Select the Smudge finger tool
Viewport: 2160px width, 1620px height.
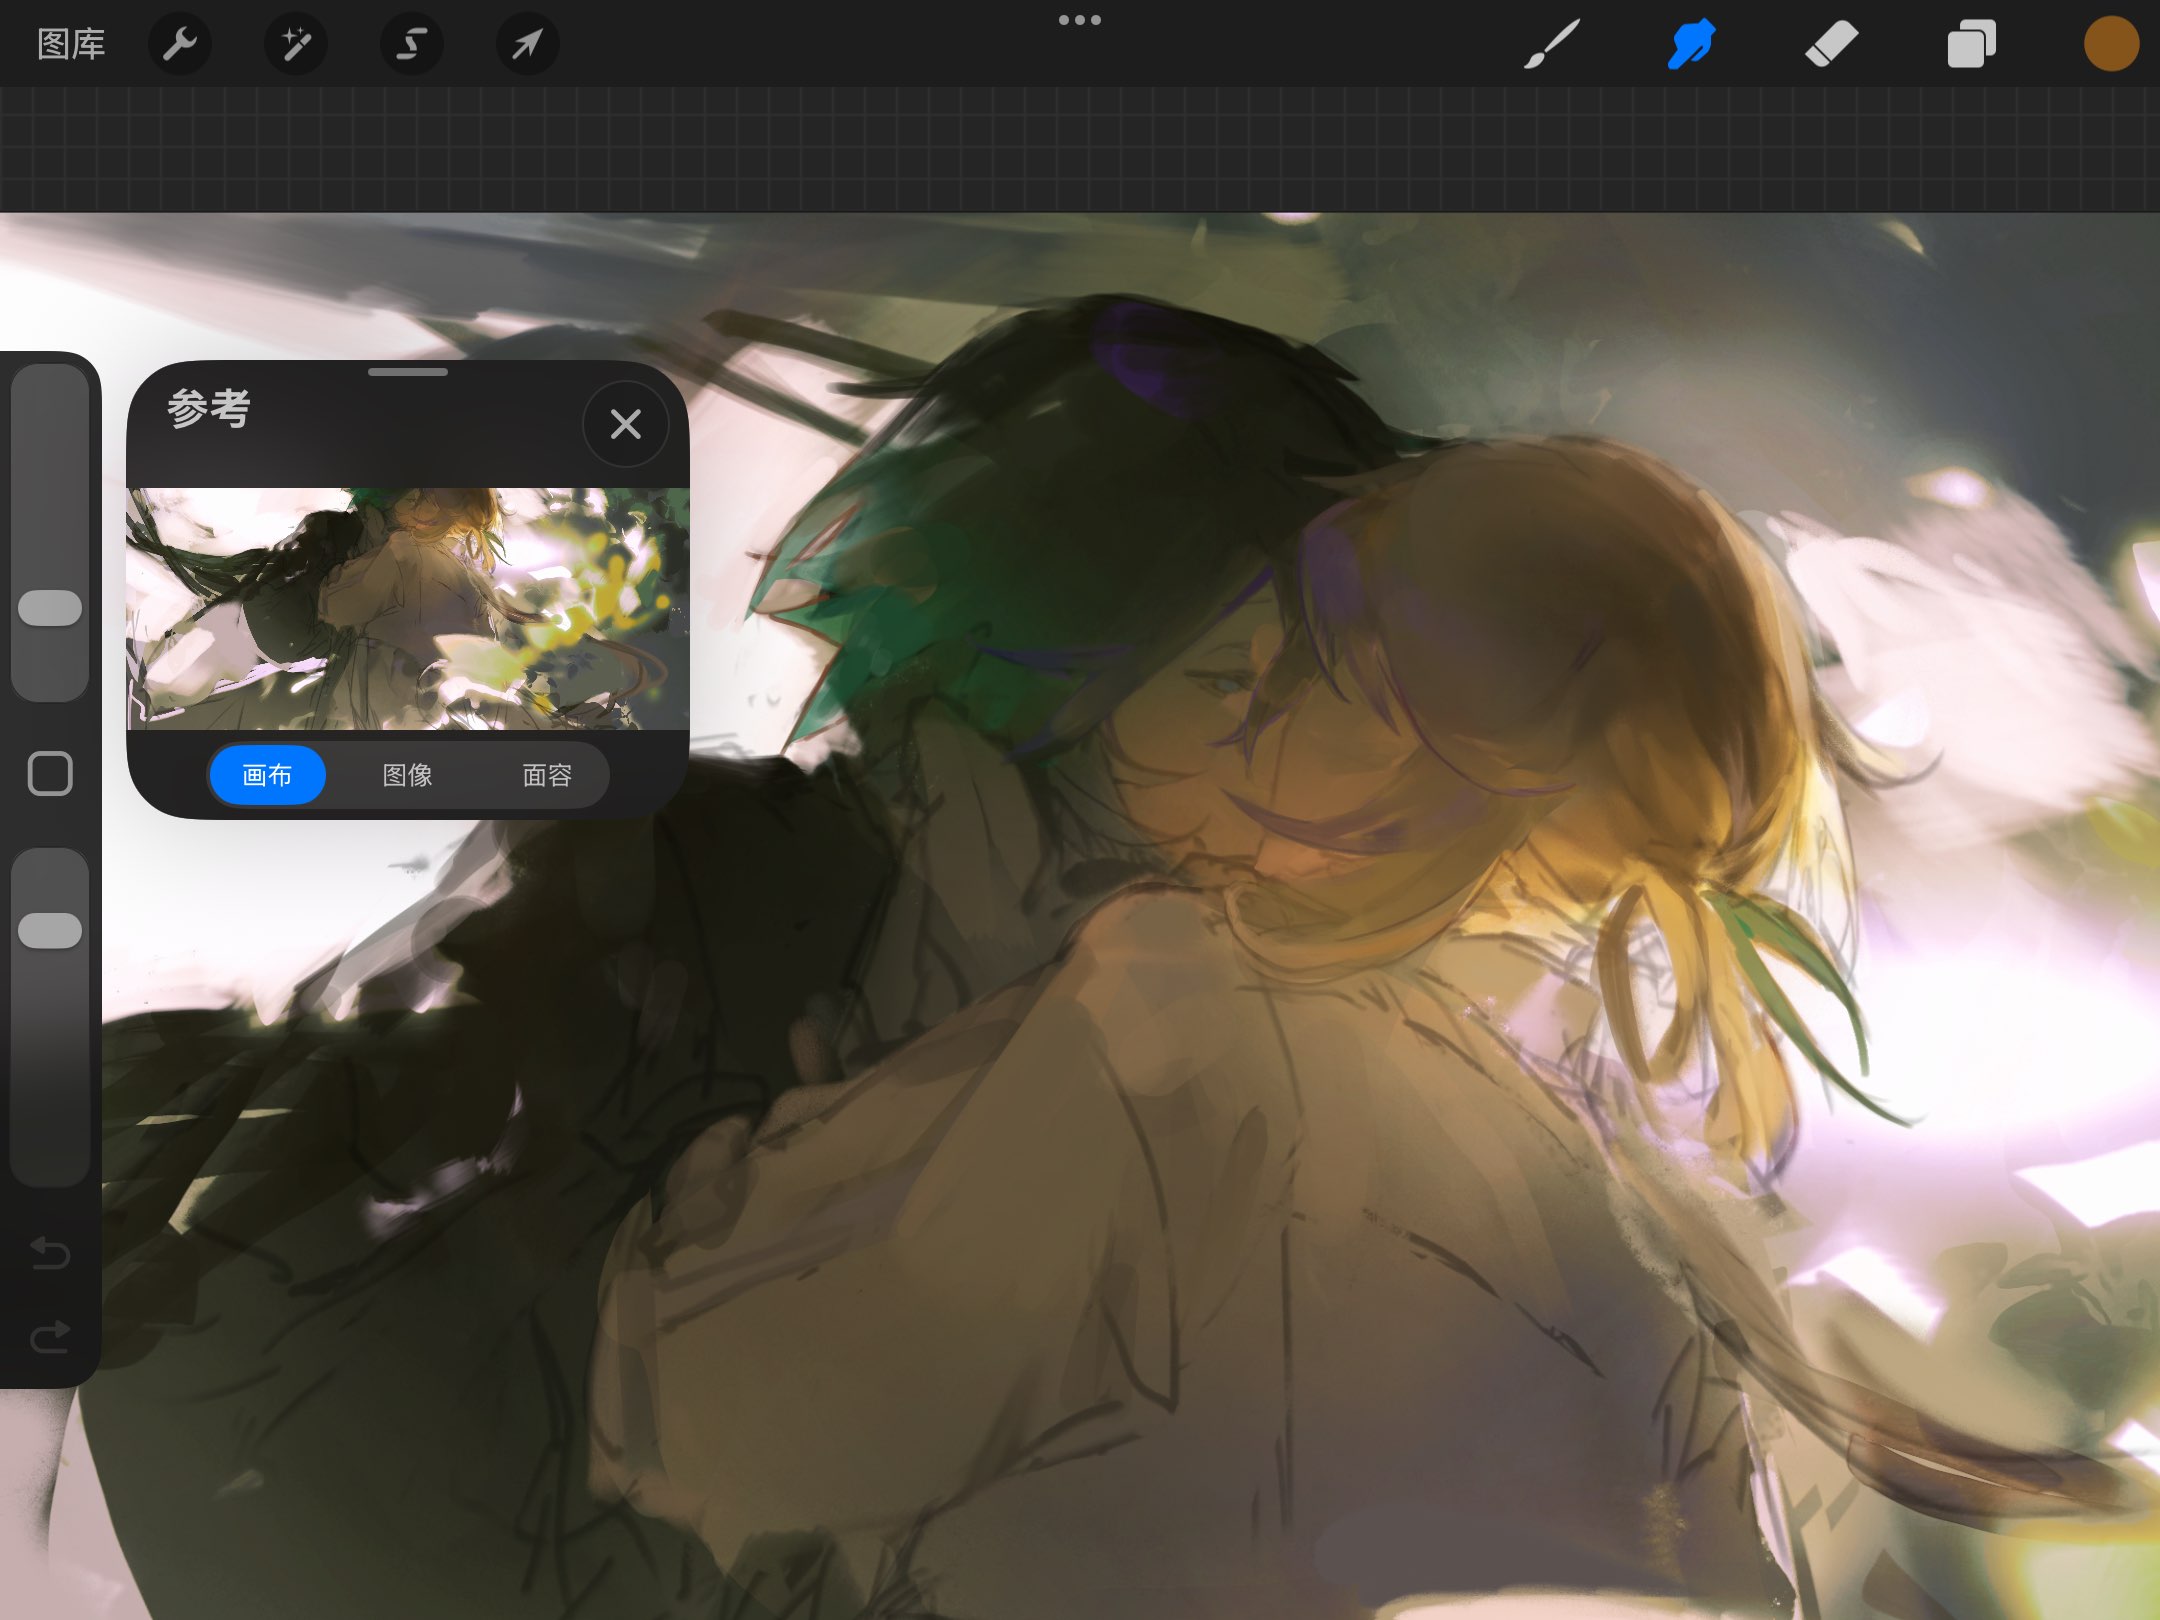[x=1691, y=44]
